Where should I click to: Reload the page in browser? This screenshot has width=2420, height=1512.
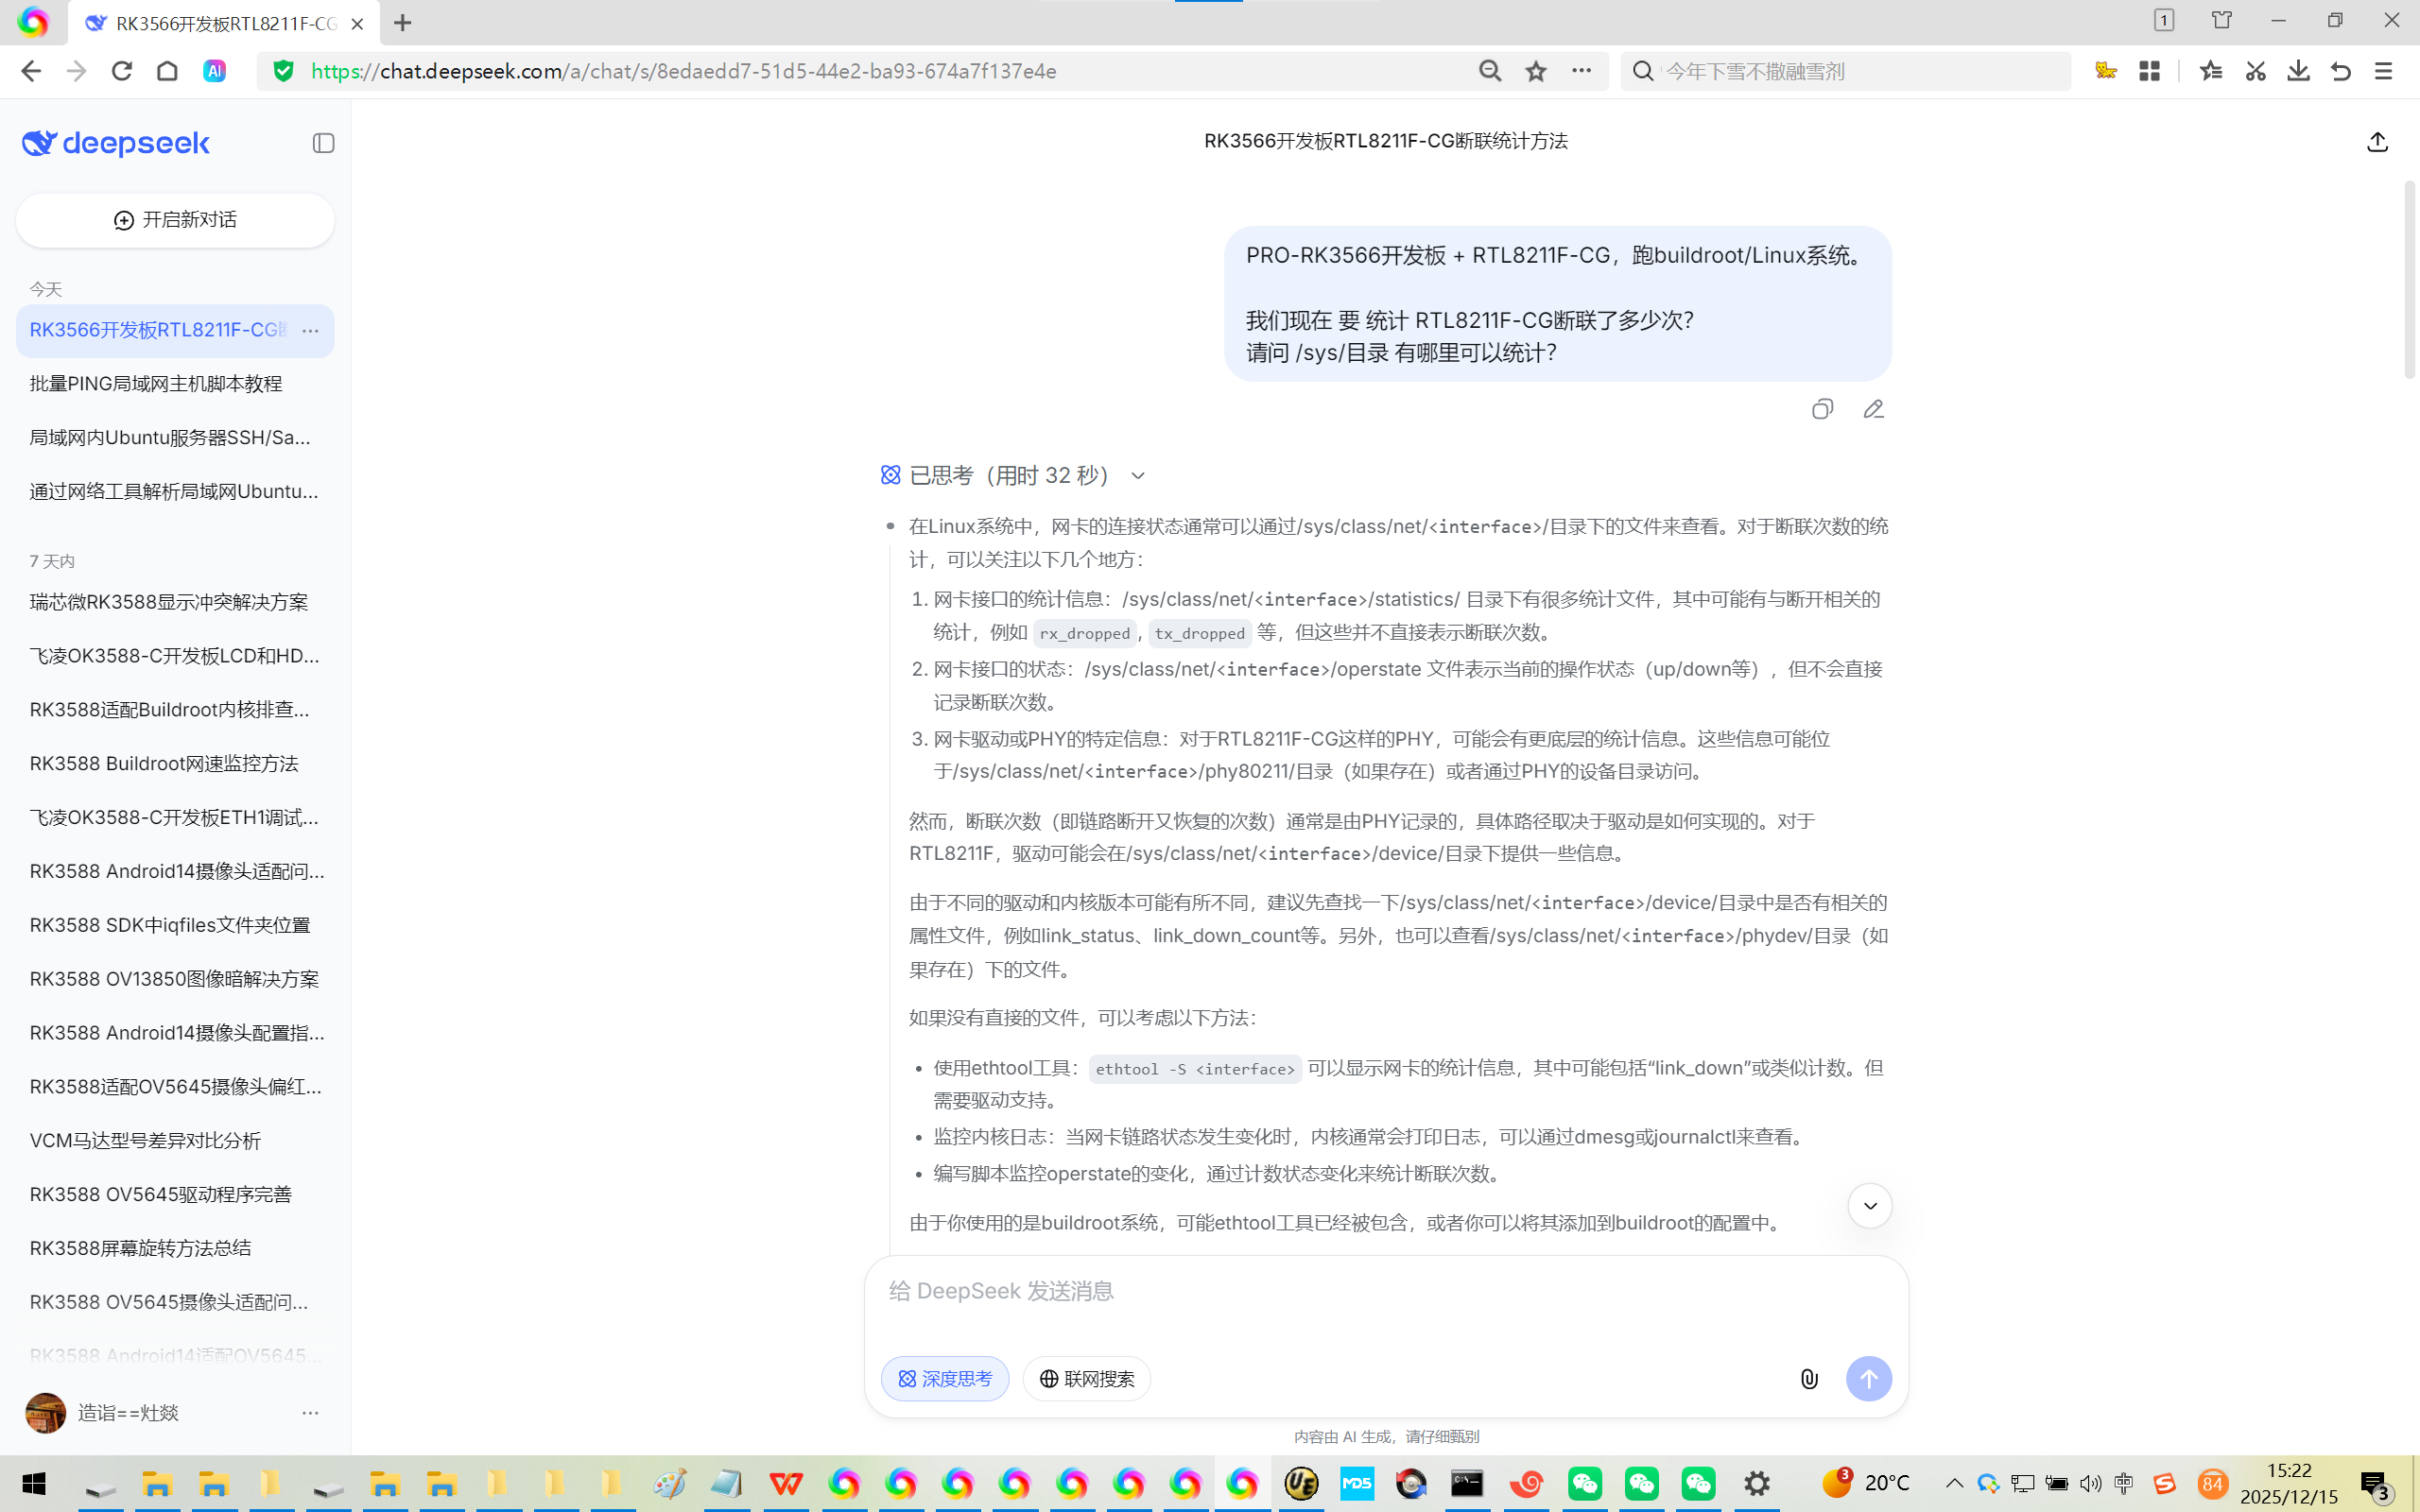click(x=122, y=71)
